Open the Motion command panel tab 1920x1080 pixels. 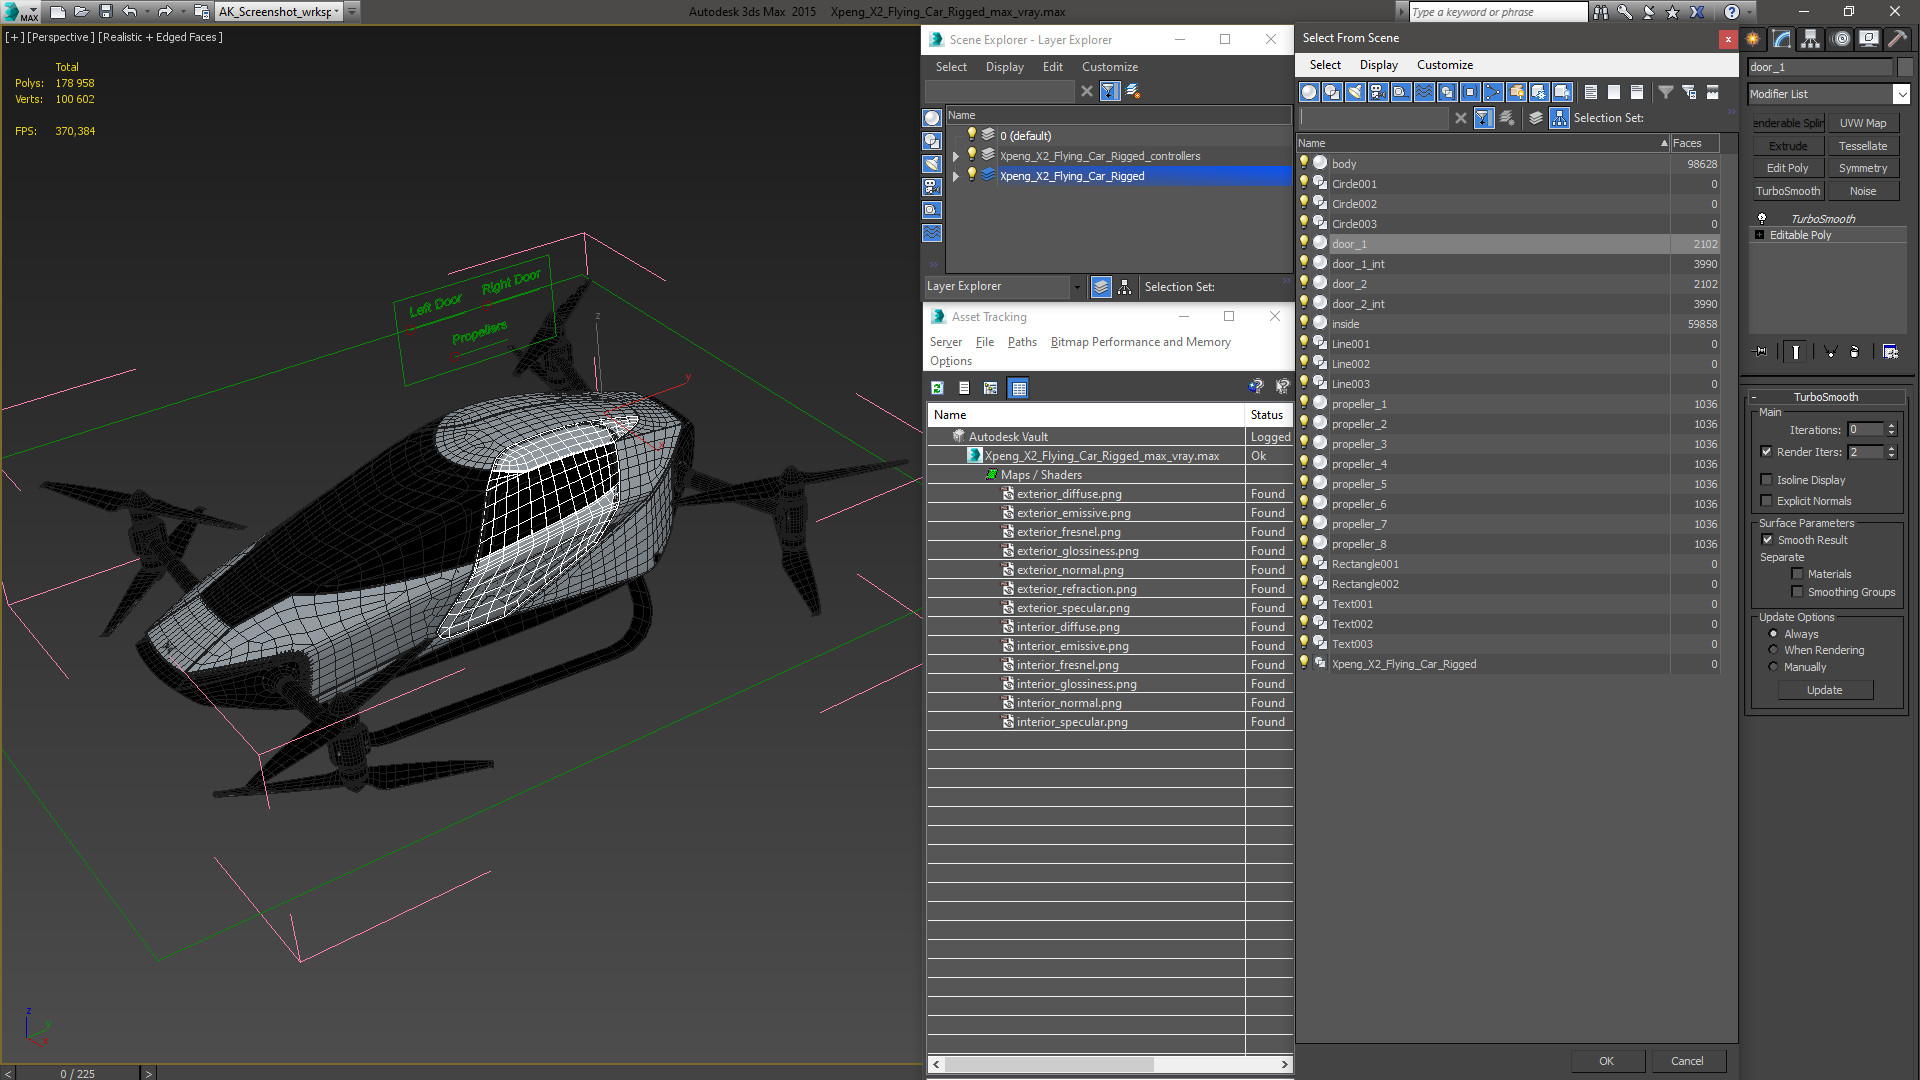point(1841,39)
